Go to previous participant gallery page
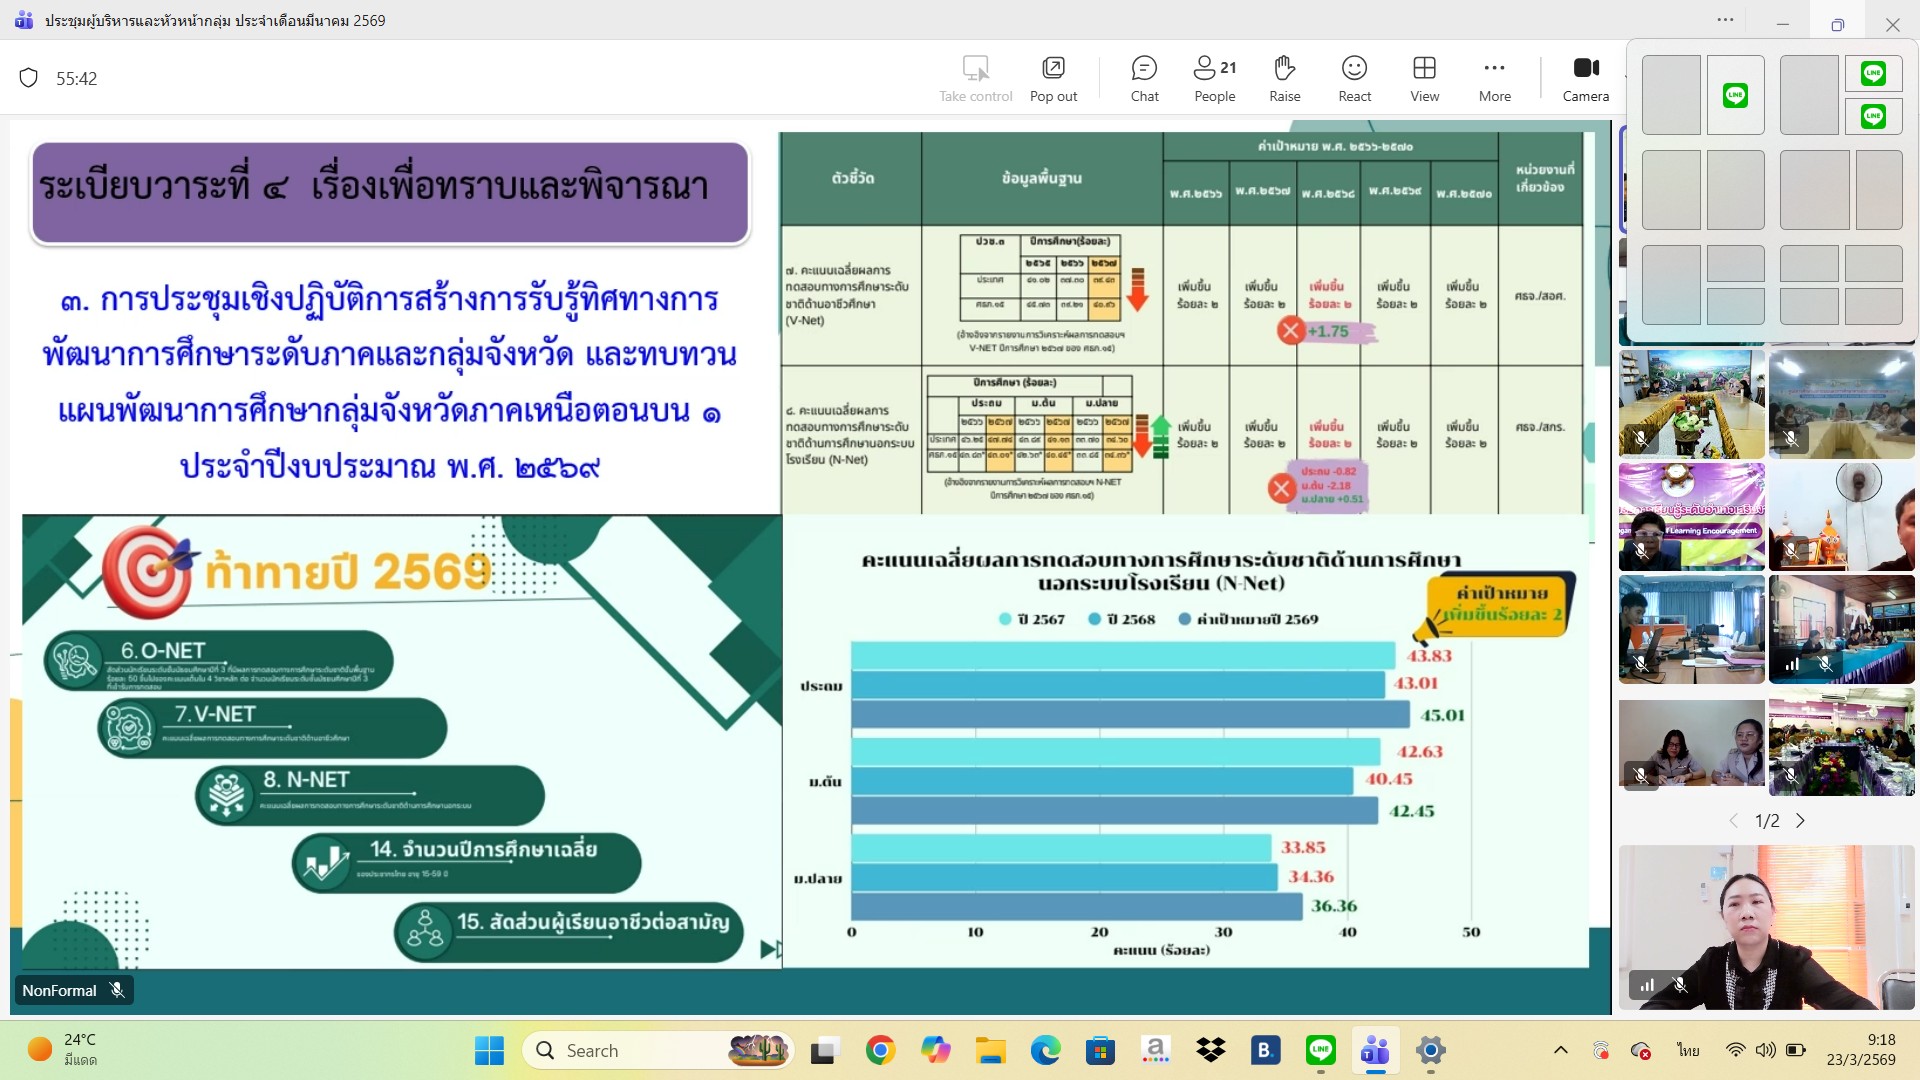Screen dimensions: 1920x1080 click(1734, 821)
